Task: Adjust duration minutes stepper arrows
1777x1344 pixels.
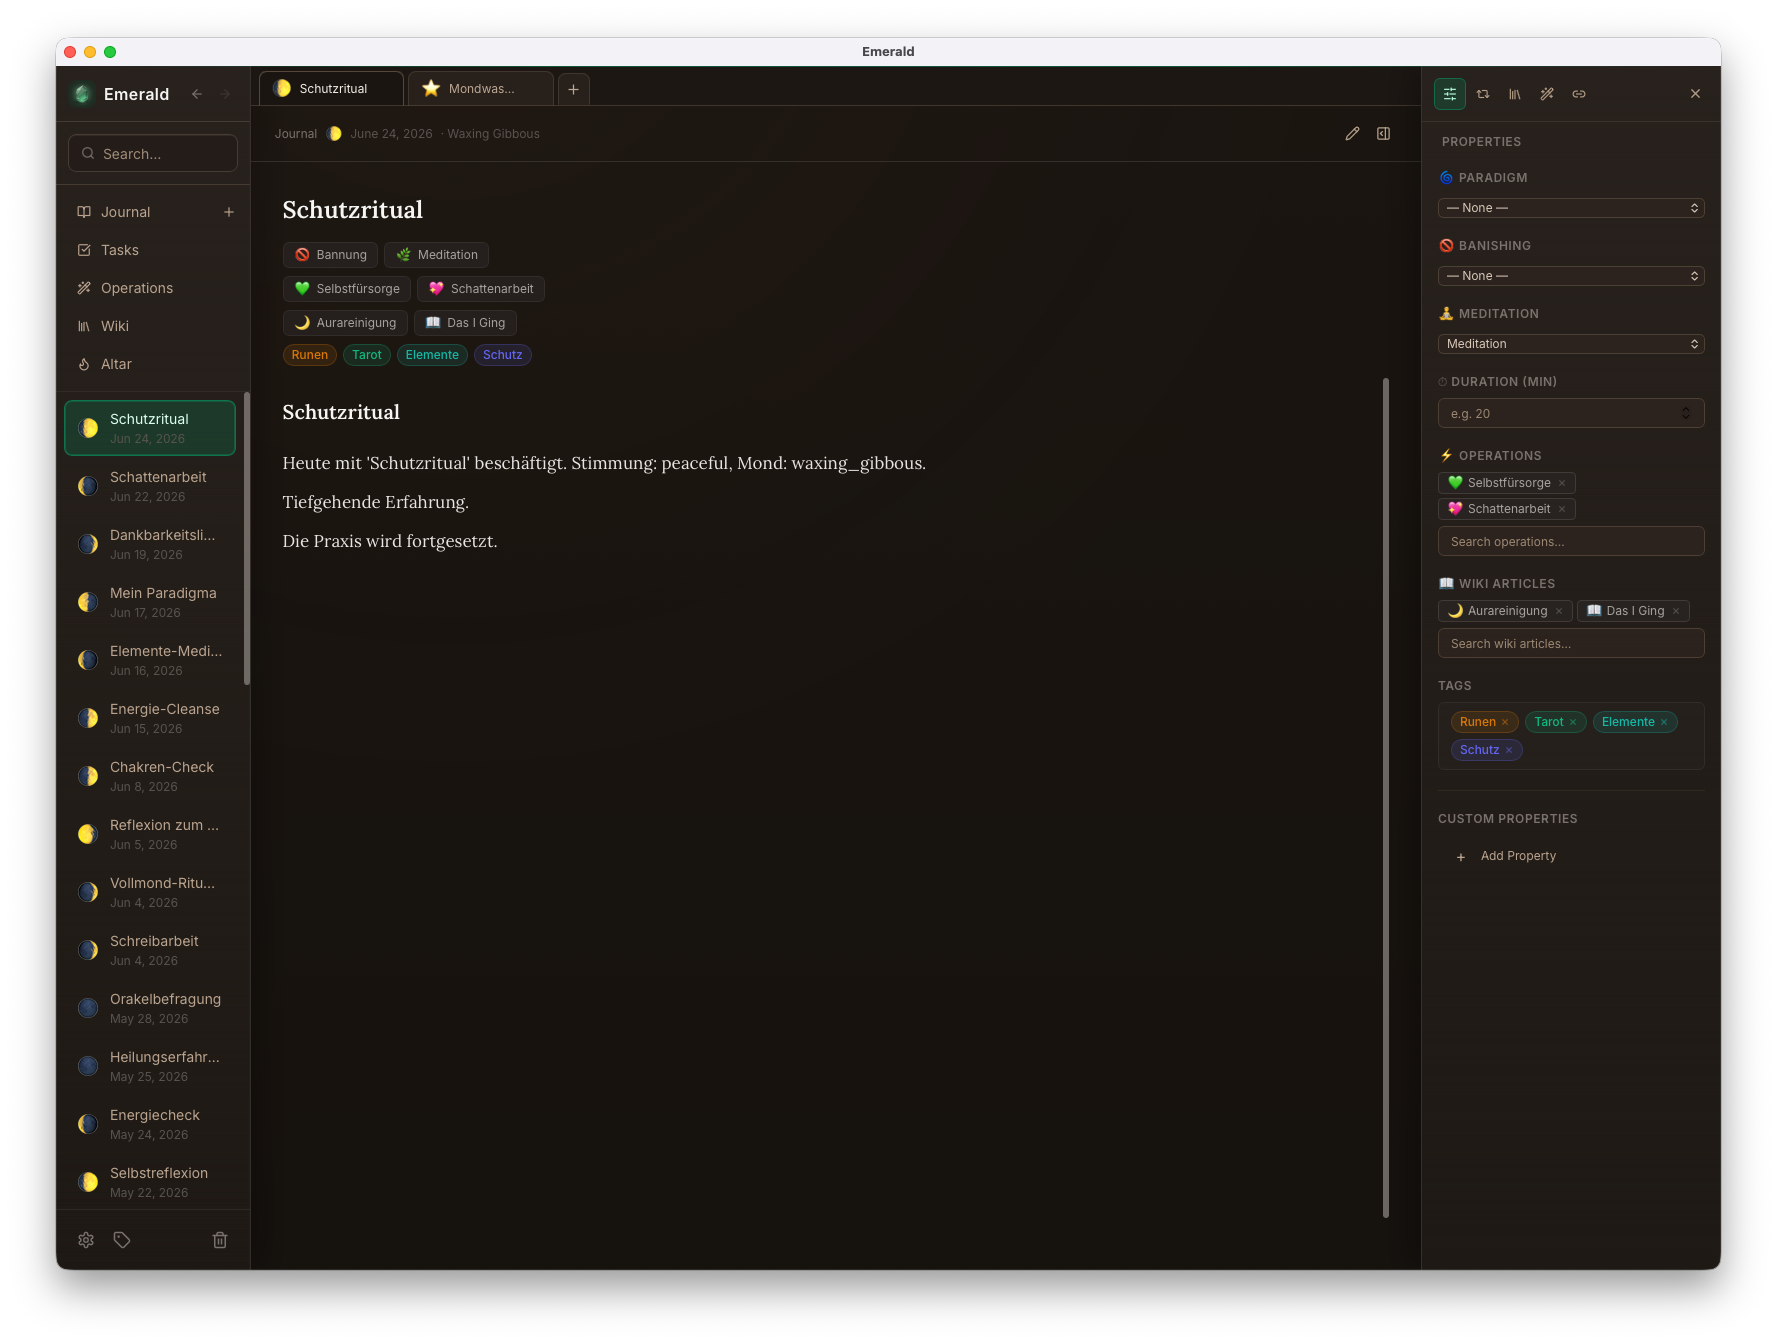Action: tap(1686, 414)
